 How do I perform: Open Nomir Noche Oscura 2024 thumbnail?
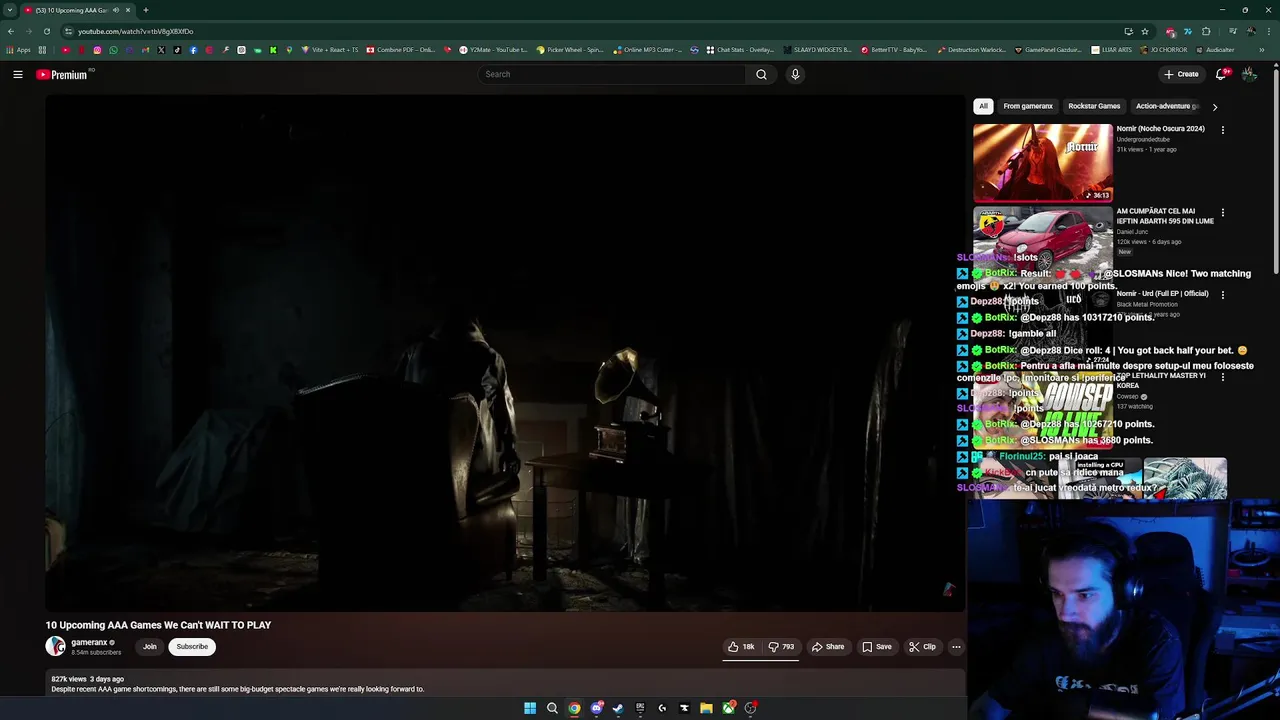tap(1043, 162)
